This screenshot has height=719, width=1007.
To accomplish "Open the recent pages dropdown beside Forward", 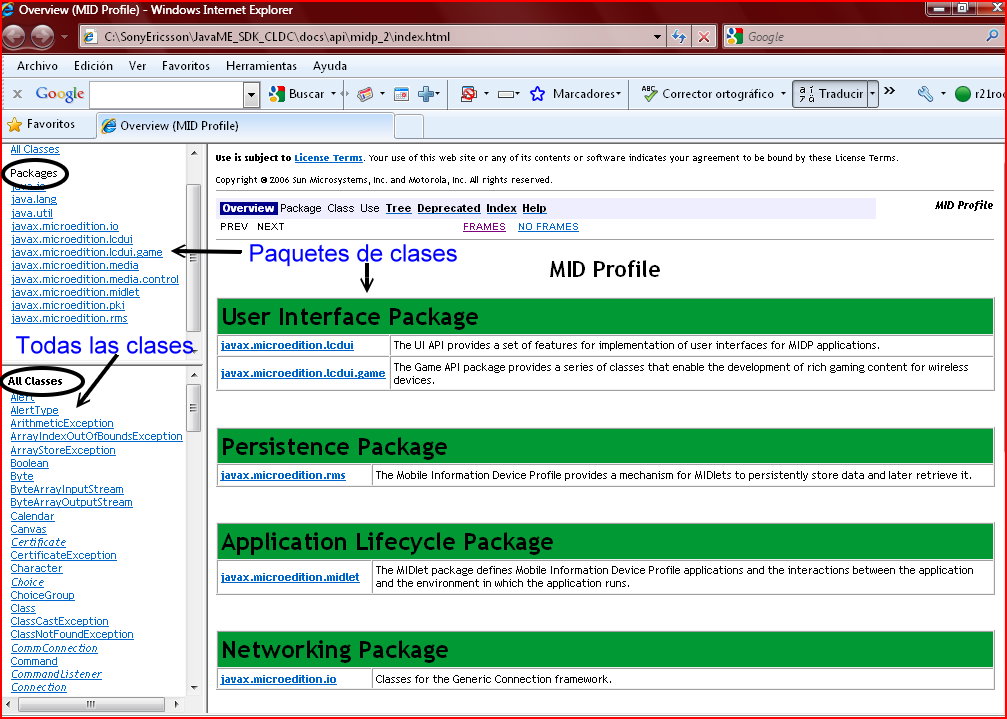I will (64, 37).
